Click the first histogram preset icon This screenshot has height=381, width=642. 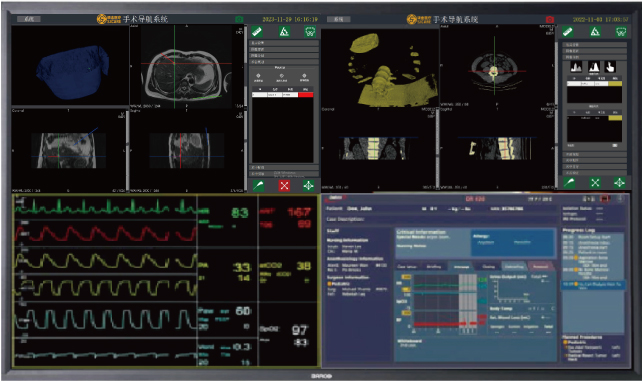[x=576, y=67]
